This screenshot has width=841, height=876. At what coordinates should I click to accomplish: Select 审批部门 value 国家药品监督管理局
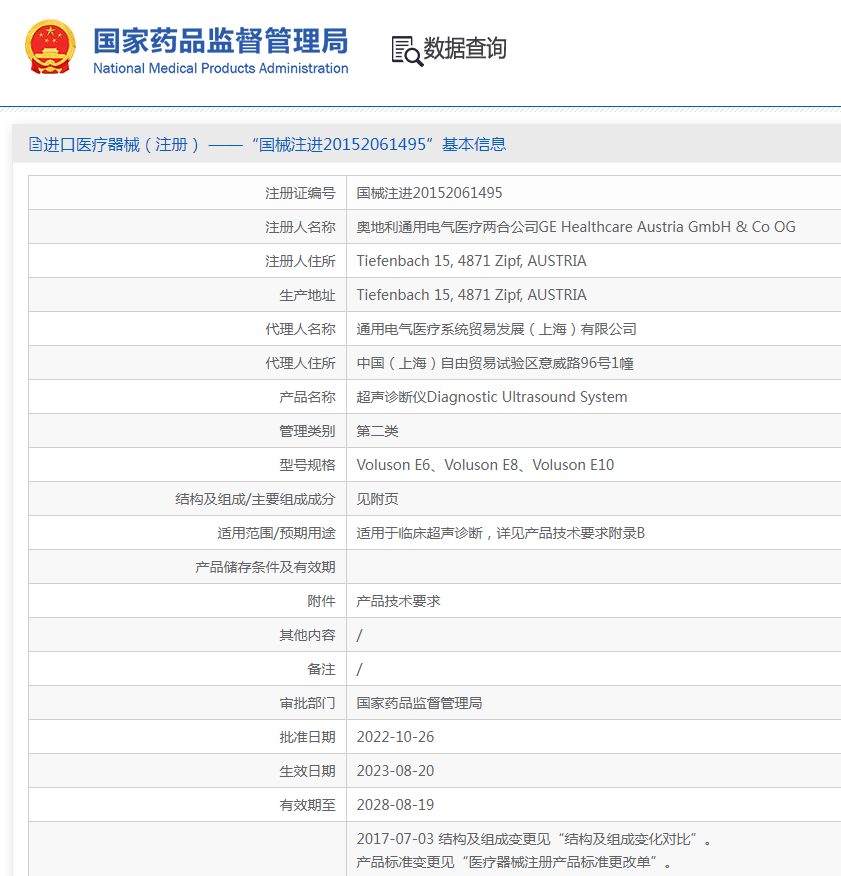[419, 703]
